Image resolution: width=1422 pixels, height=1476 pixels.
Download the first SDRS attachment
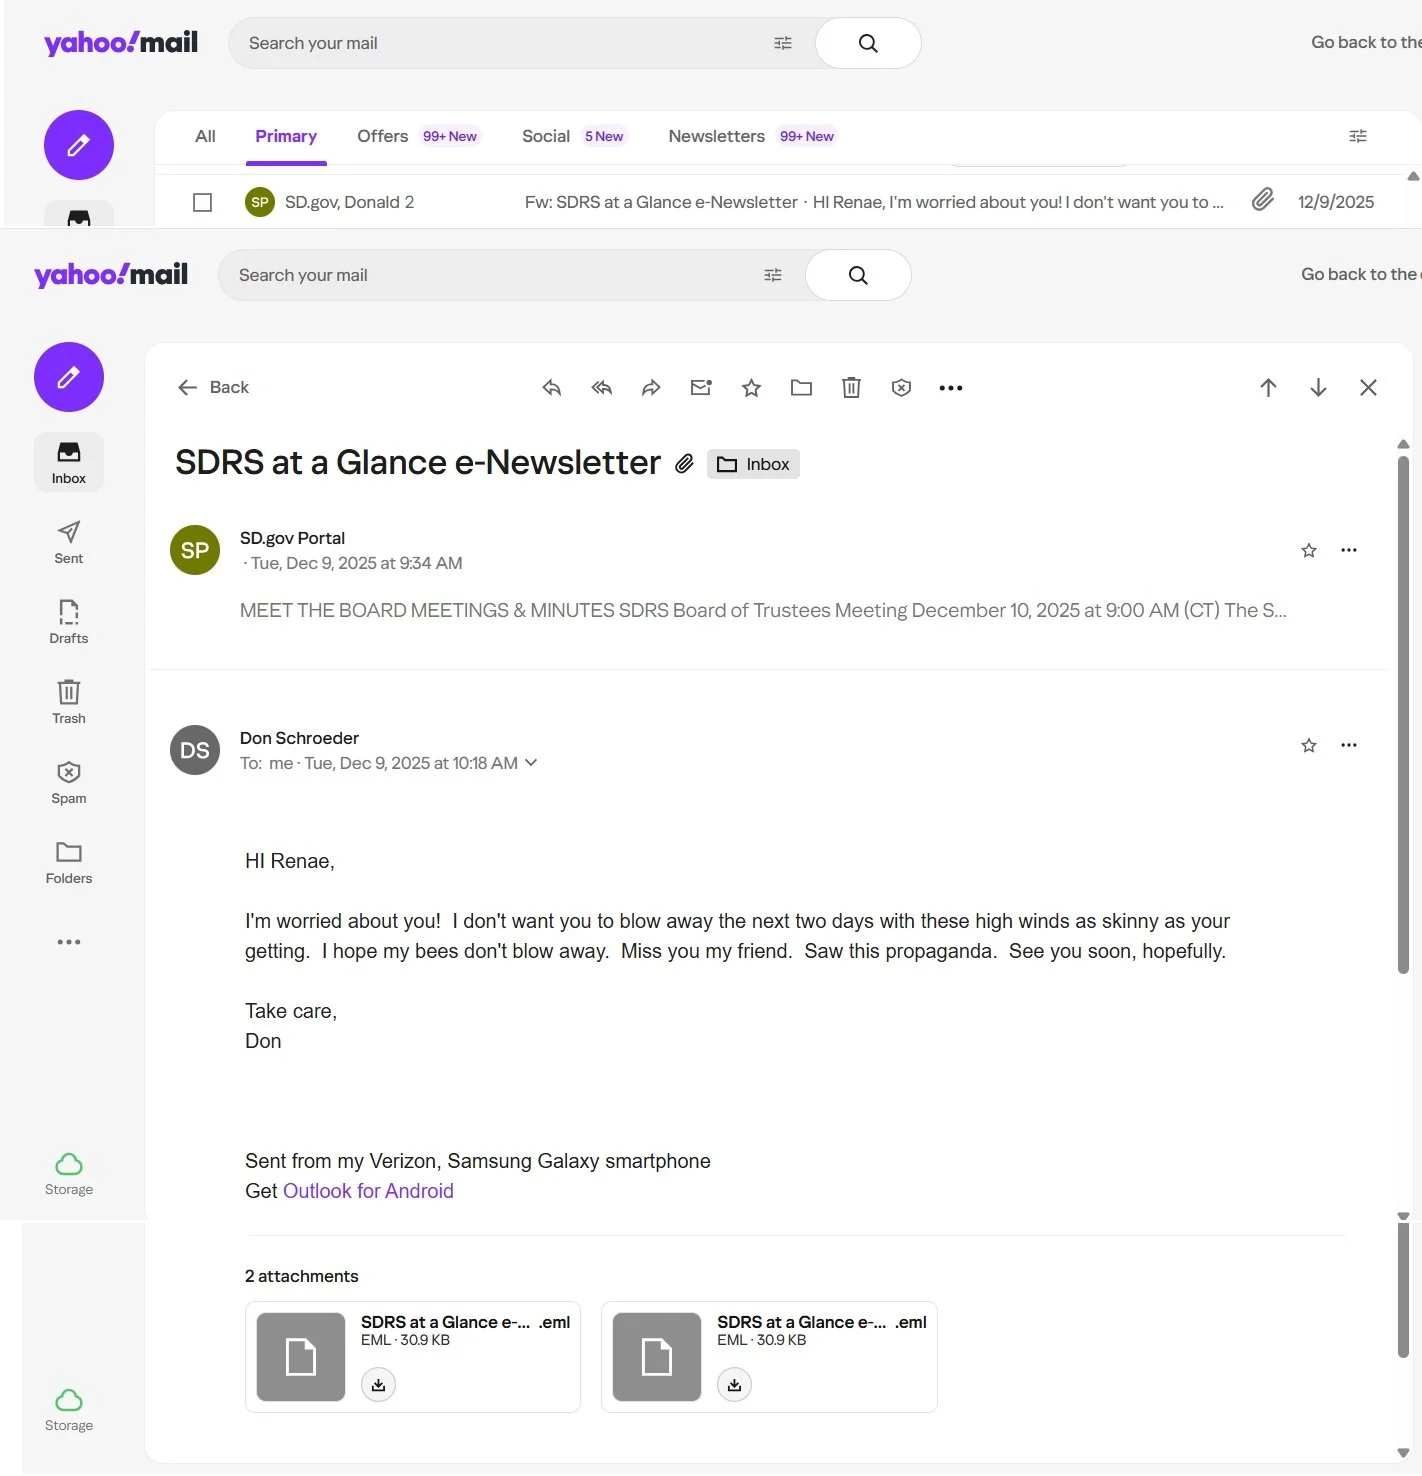(x=378, y=1385)
